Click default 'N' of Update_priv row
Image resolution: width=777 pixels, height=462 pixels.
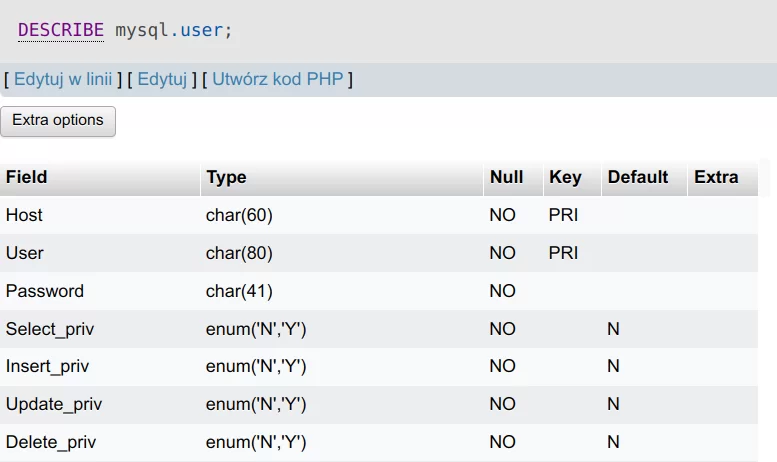(613, 404)
